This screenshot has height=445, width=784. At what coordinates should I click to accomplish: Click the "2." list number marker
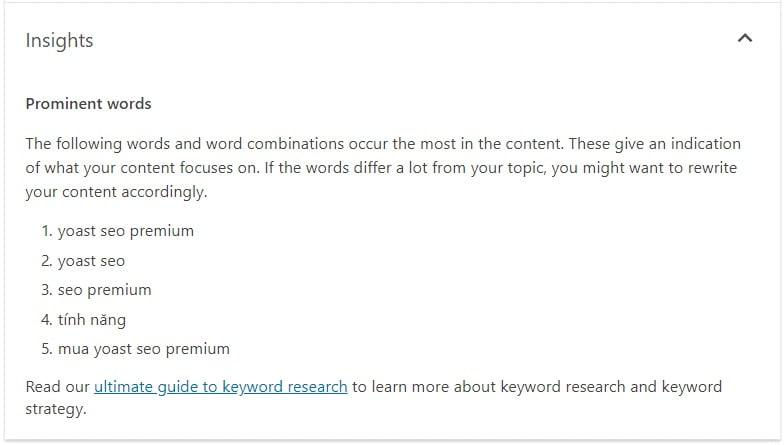coord(47,261)
